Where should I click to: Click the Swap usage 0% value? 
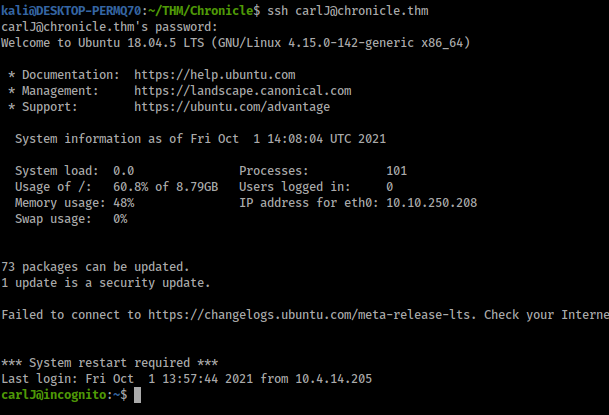(120, 219)
